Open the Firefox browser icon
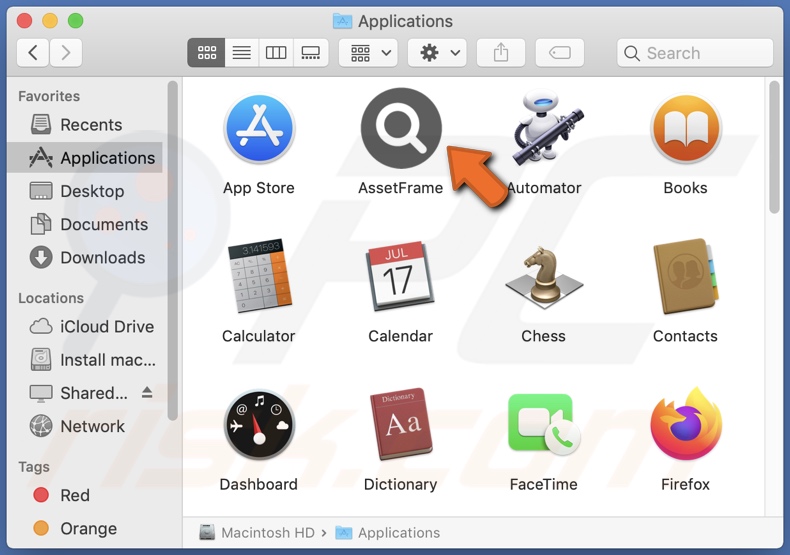 pos(686,424)
